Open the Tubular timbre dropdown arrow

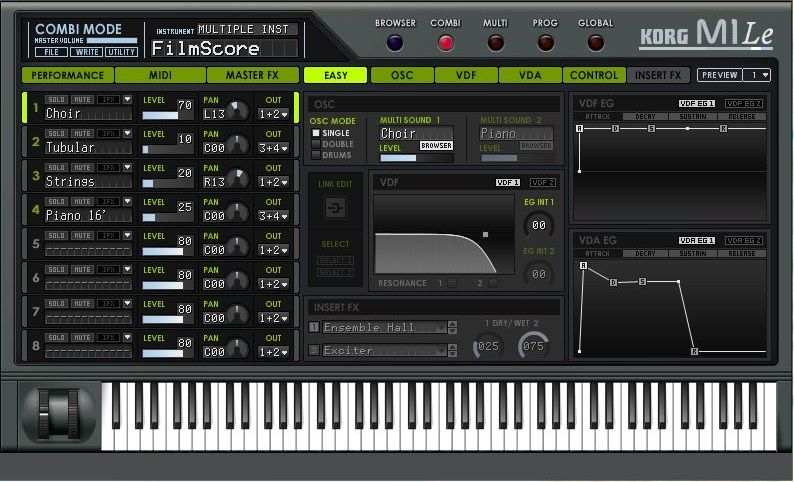click(127, 134)
